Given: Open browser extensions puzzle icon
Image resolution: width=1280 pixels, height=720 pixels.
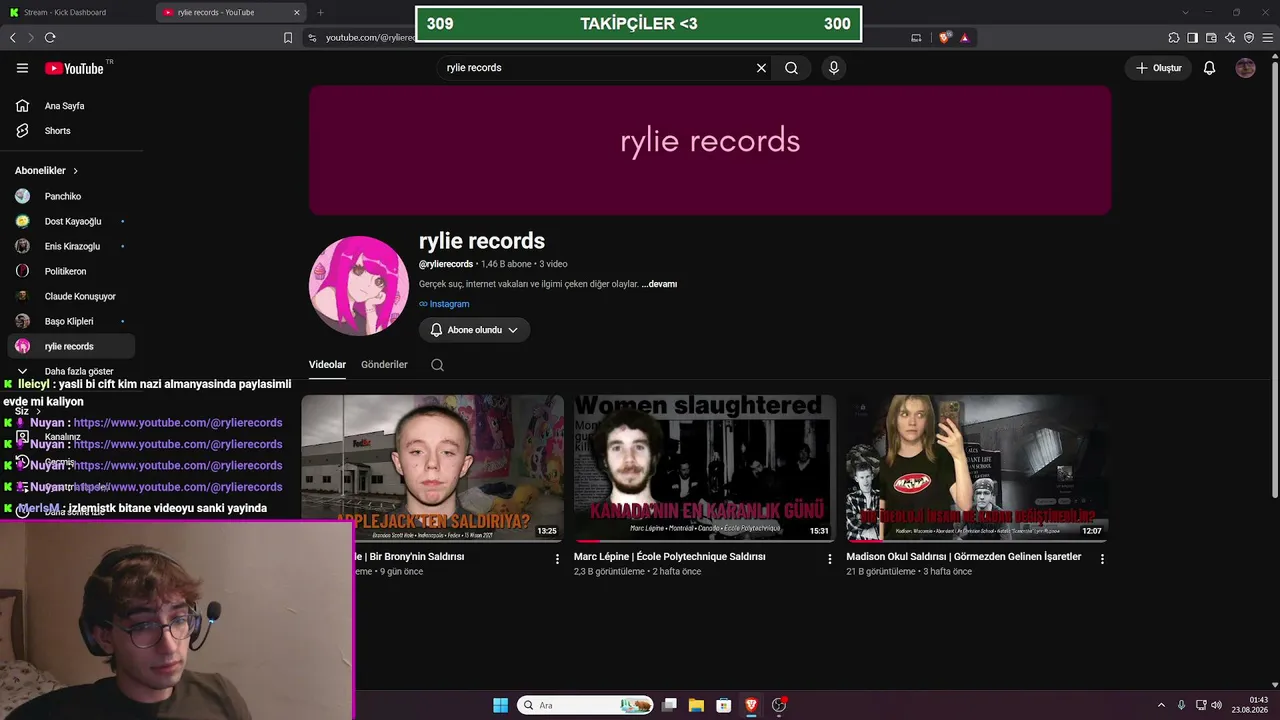Looking at the screenshot, I should pos(1174,37).
